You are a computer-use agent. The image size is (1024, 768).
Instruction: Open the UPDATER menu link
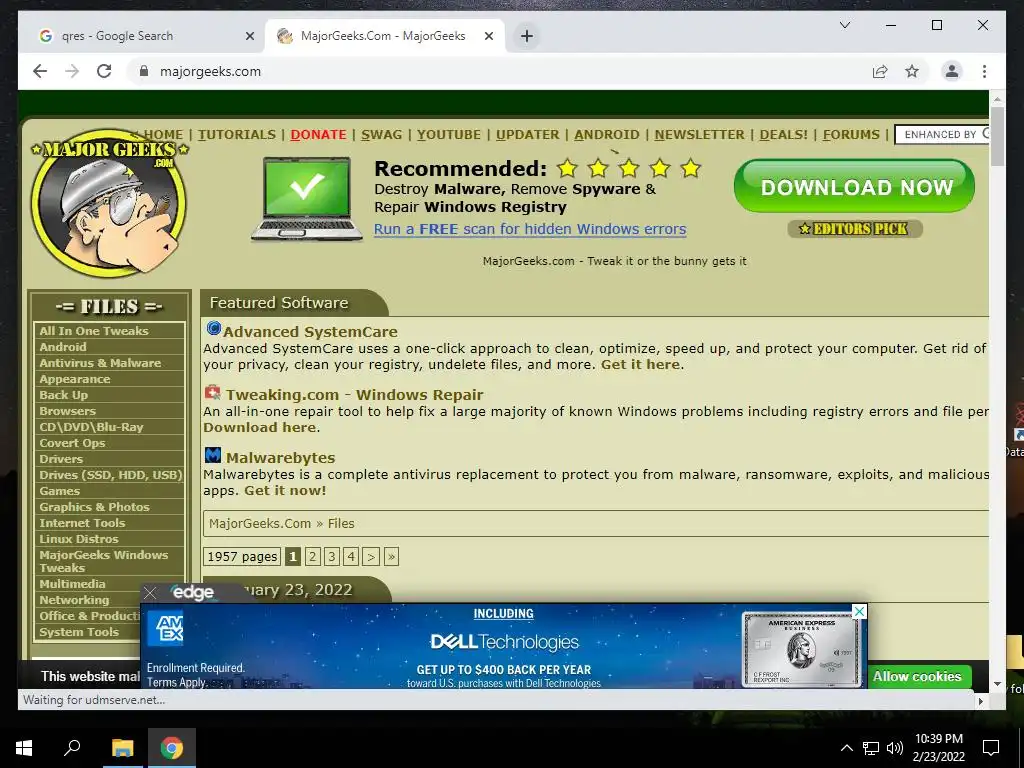pyautogui.click(x=528, y=135)
